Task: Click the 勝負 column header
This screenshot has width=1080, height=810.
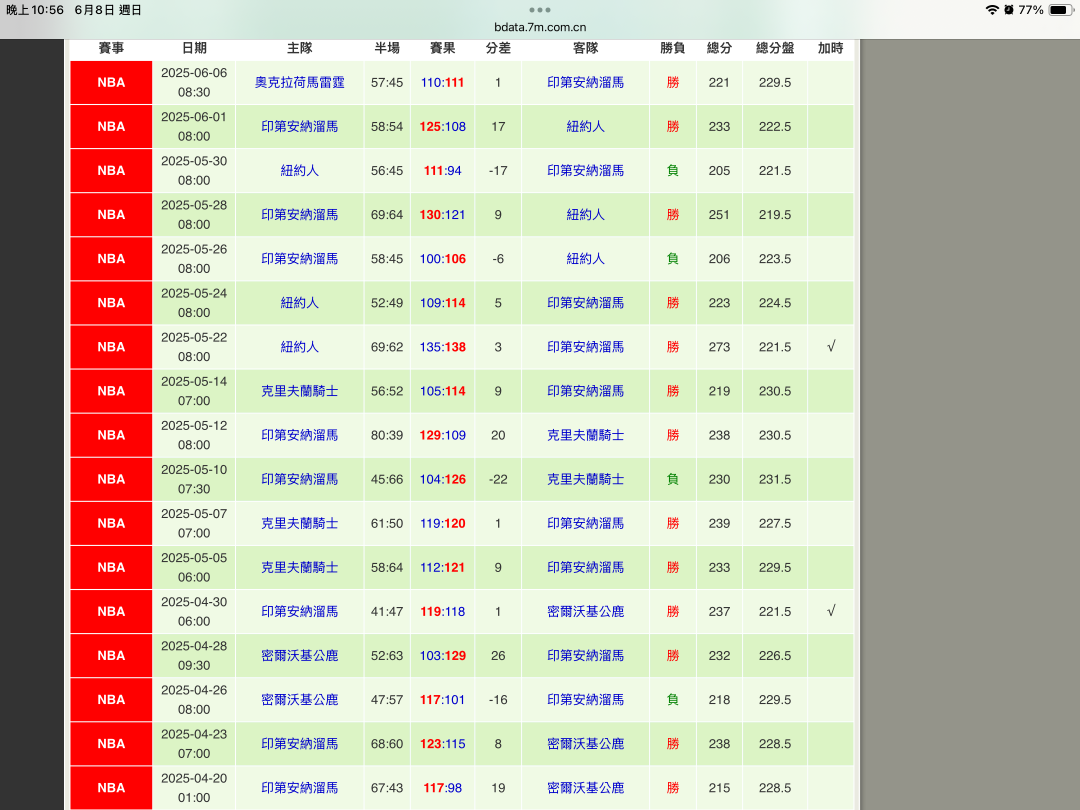Action: 672,48
